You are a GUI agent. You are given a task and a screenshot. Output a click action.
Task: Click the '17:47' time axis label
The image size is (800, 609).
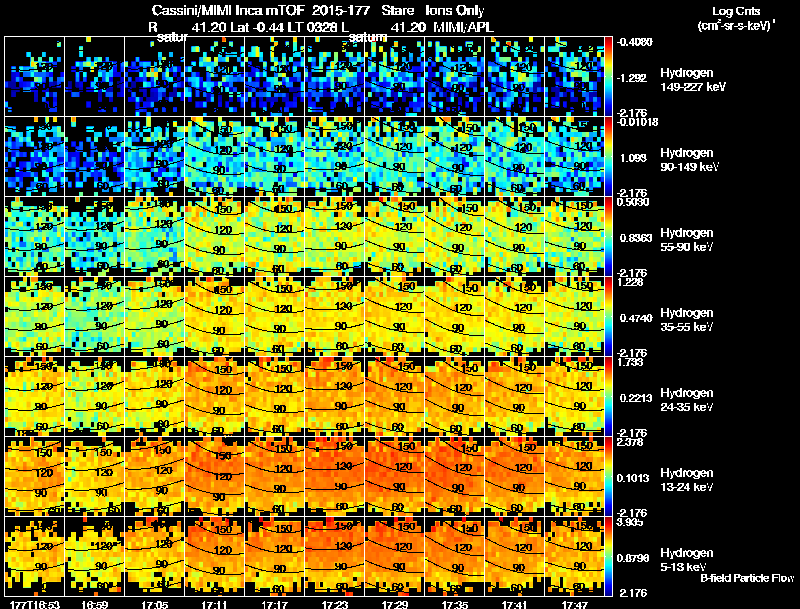coord(575,604)
